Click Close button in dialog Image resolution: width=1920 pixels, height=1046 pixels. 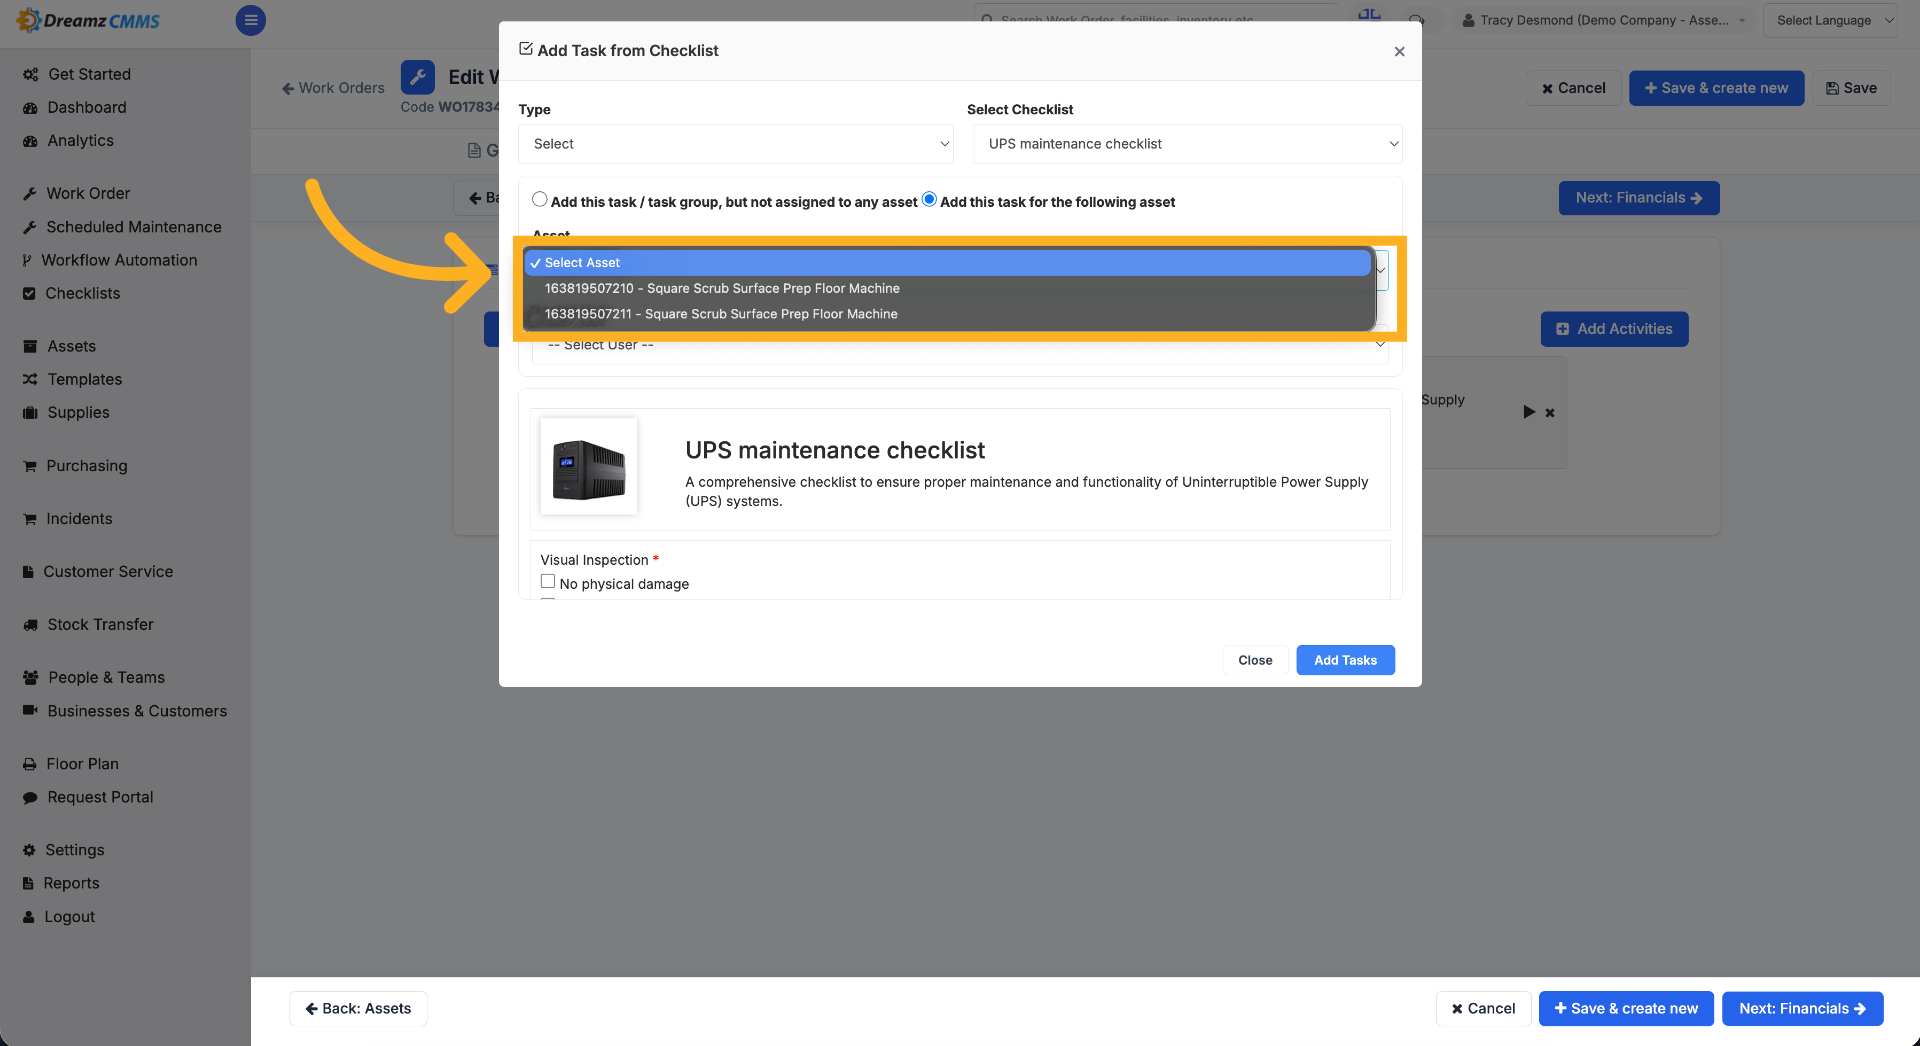(1255, 660)
